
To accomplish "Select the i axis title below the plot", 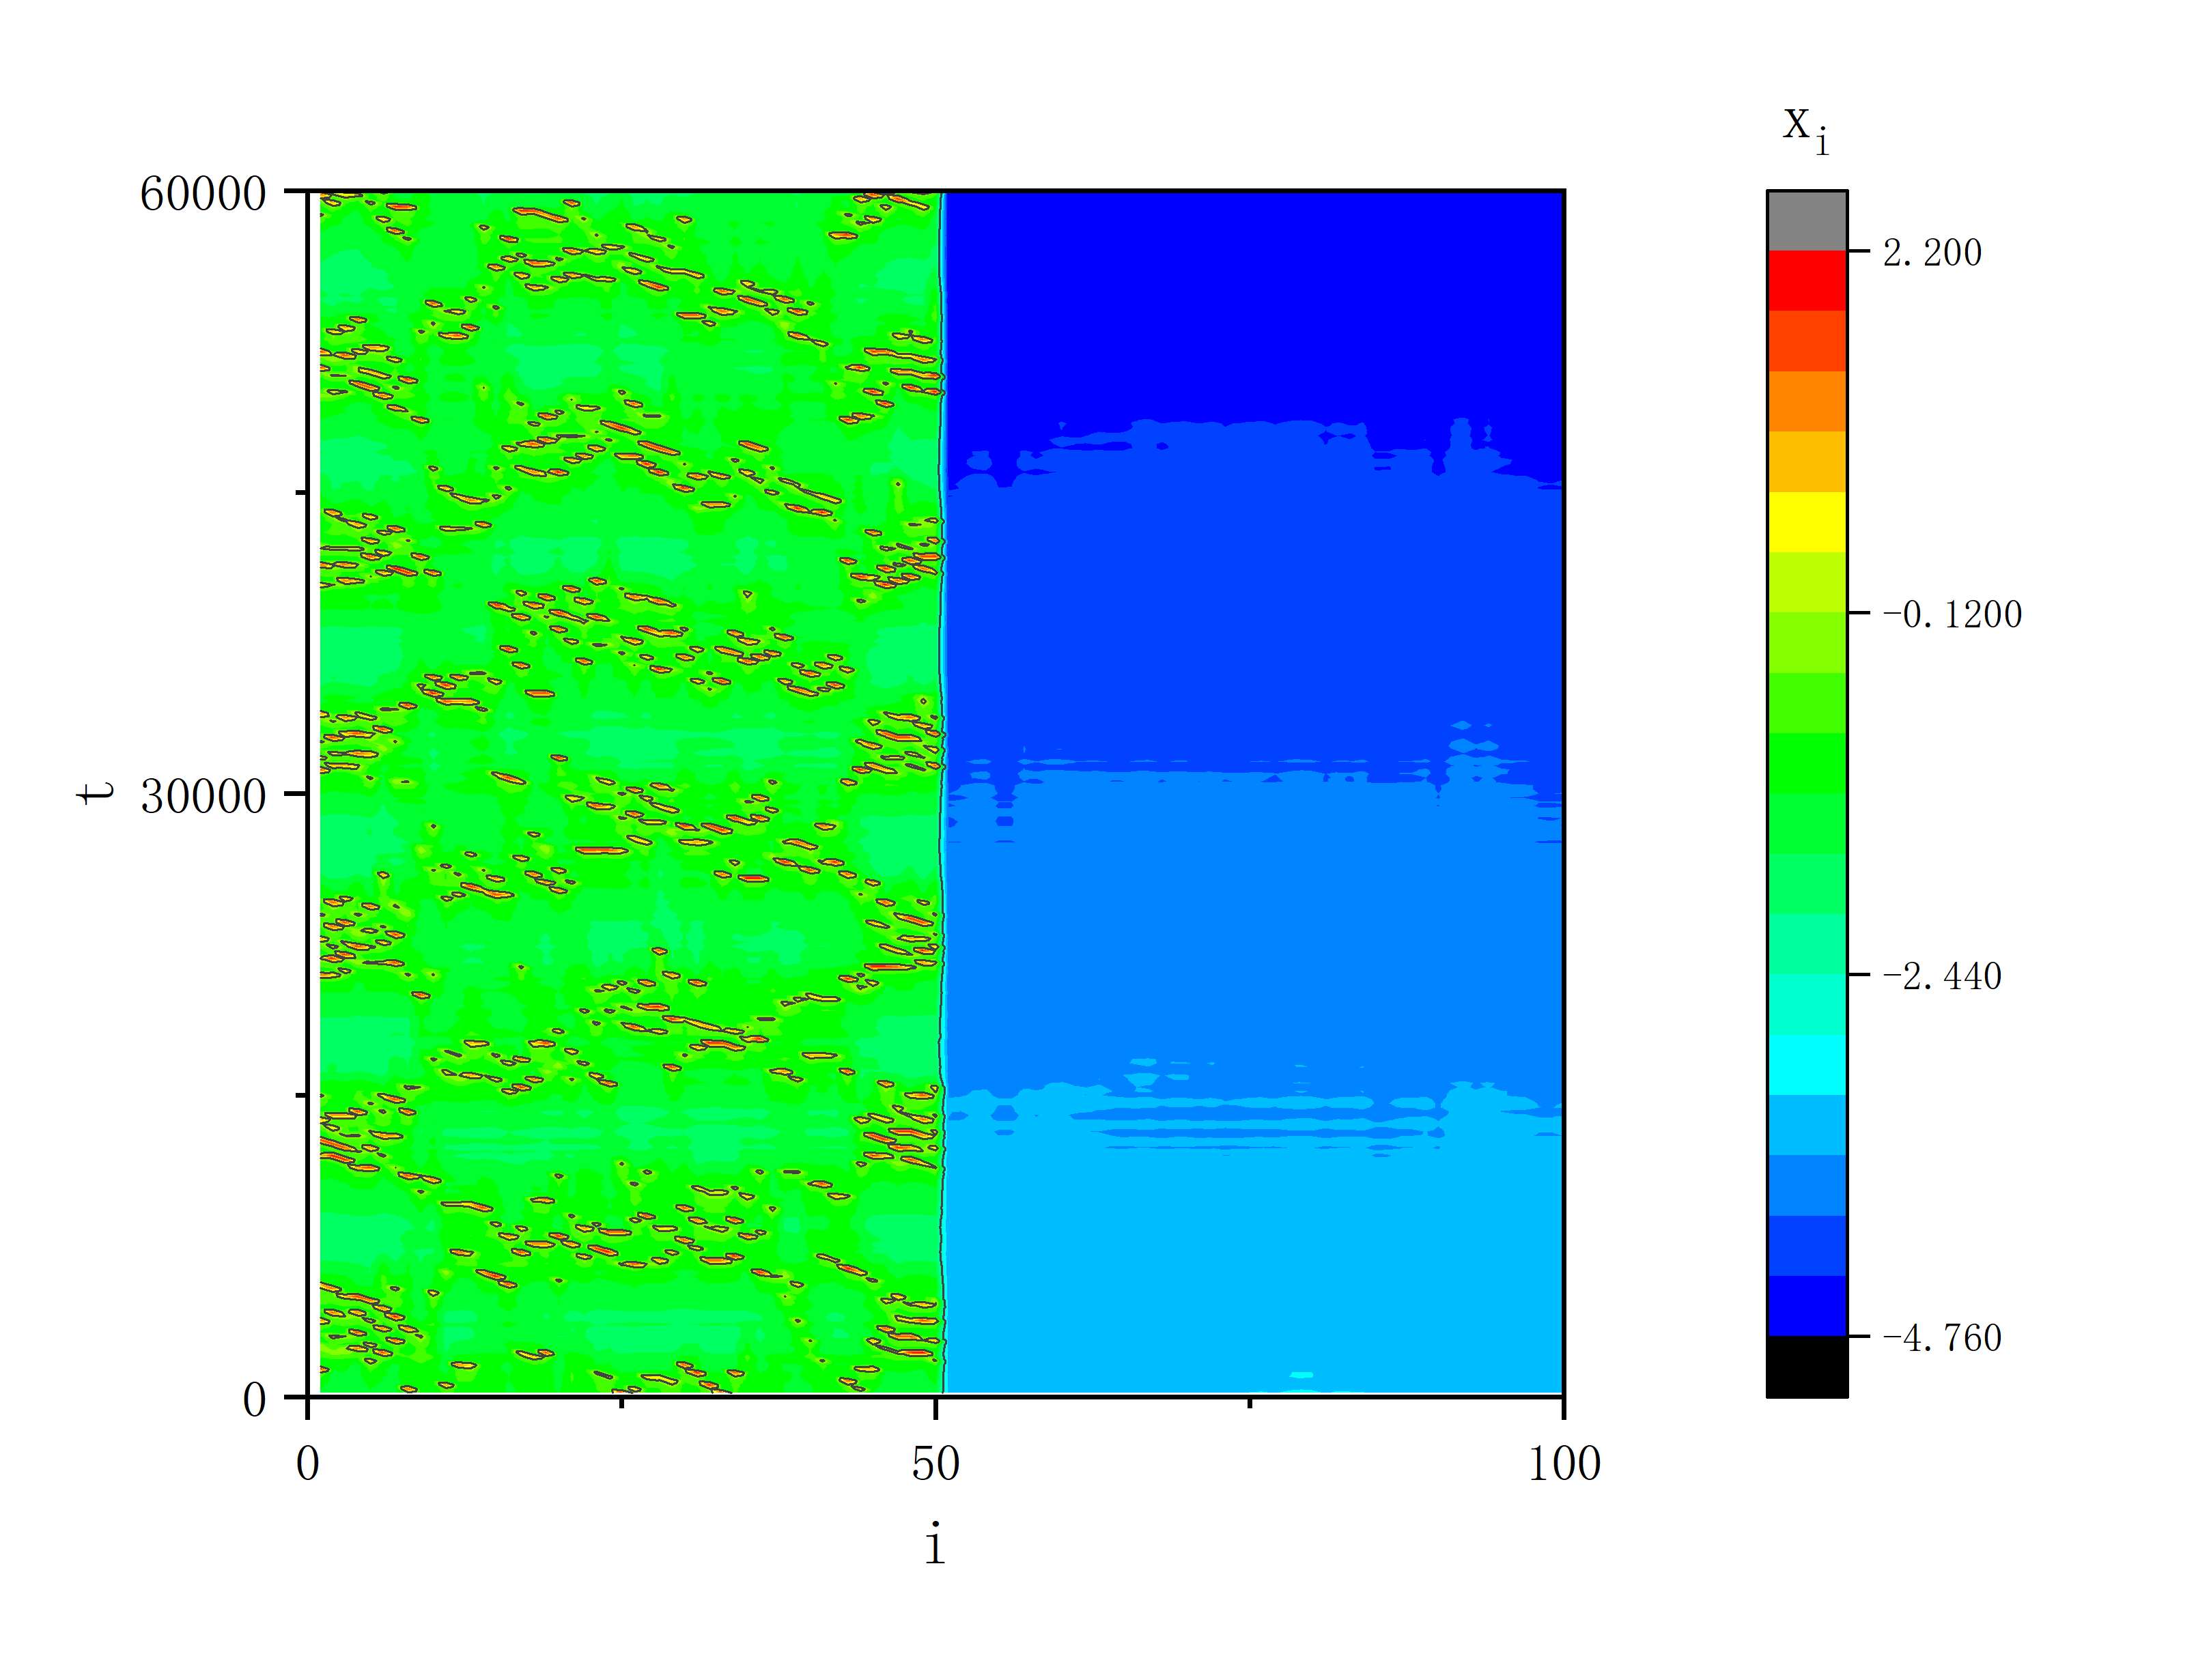I will click(x=934, y=1544).
